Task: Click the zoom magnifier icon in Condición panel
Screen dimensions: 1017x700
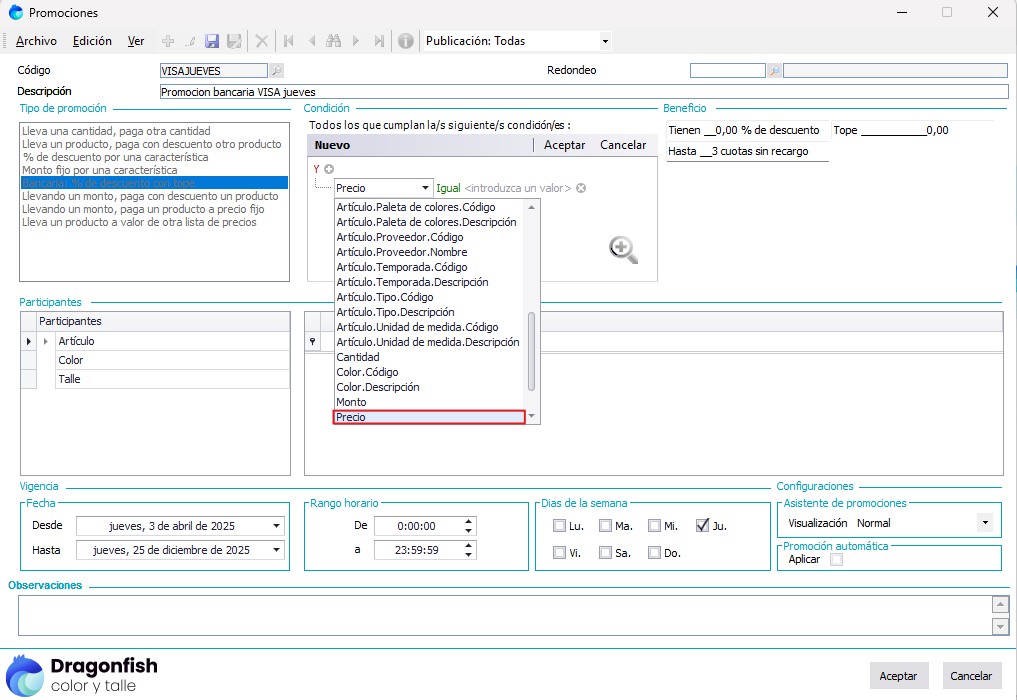Action: (624, 250)
